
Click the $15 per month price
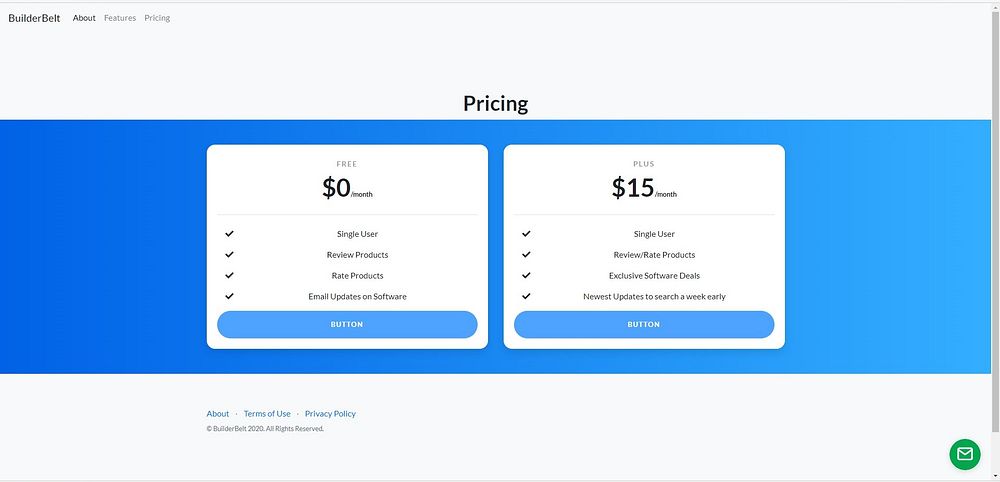pyautogui.click(x=643, y=188)
